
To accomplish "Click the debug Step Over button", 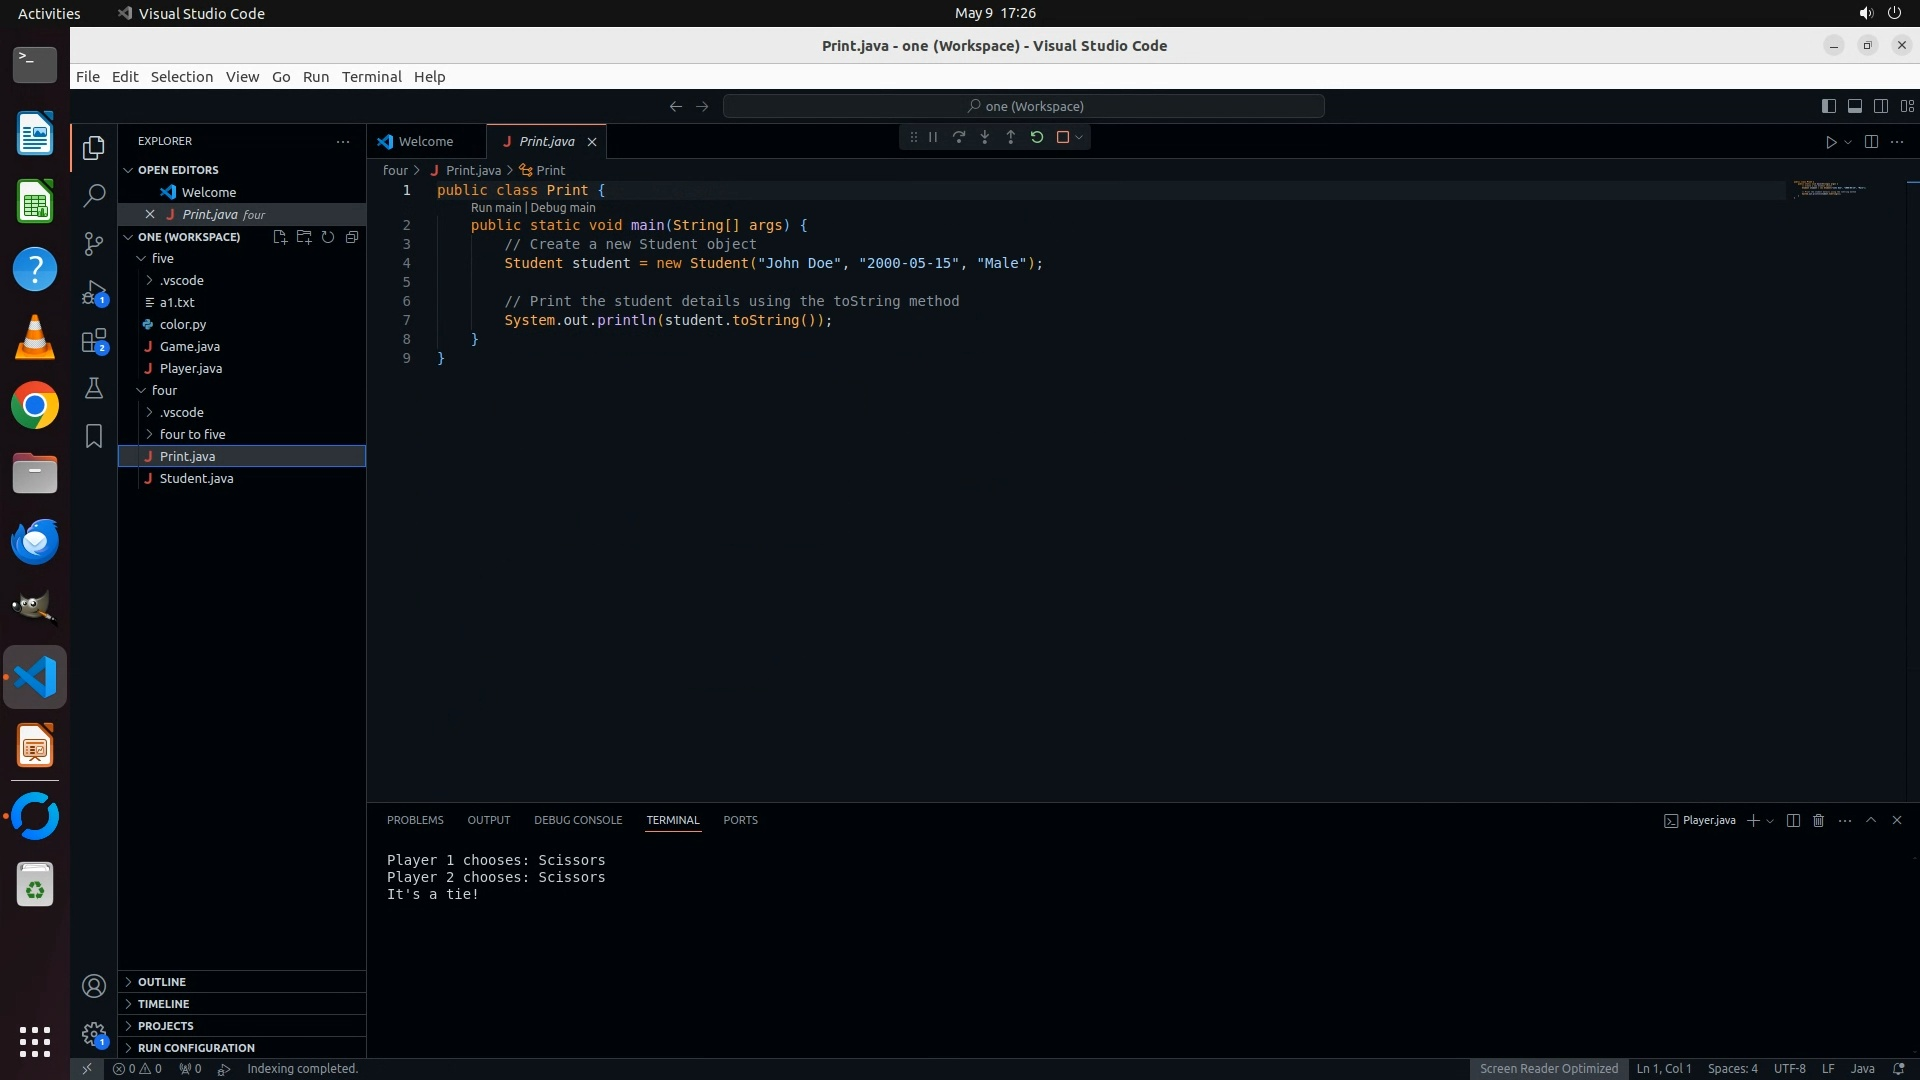I will coord(959,138).
